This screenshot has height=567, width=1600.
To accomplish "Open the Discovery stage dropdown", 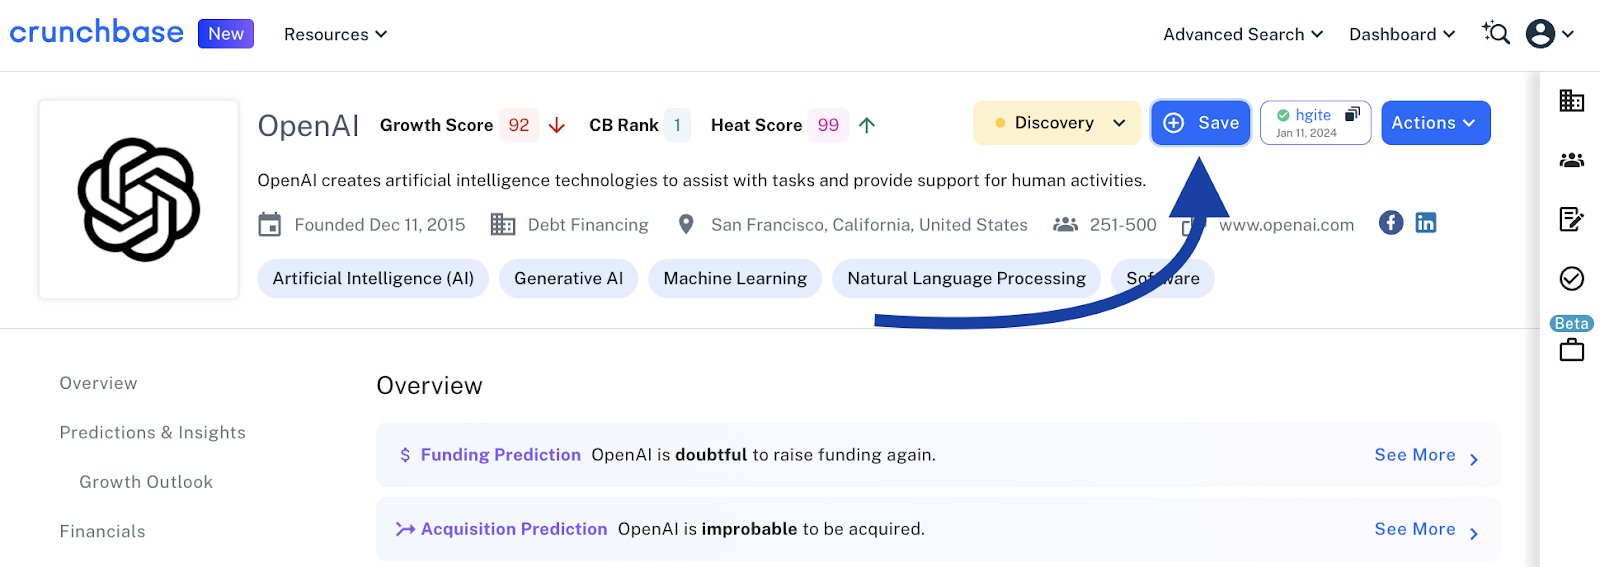I will pyautogui.click(x=1057, y=123).
